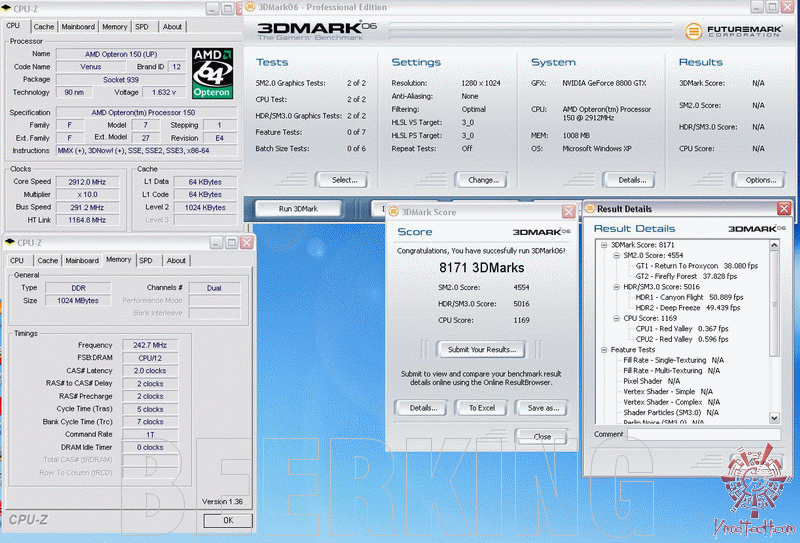Collapse the SM2.0 Score: 4554 node
Viewport: 800px width, 543px height.
615,255
